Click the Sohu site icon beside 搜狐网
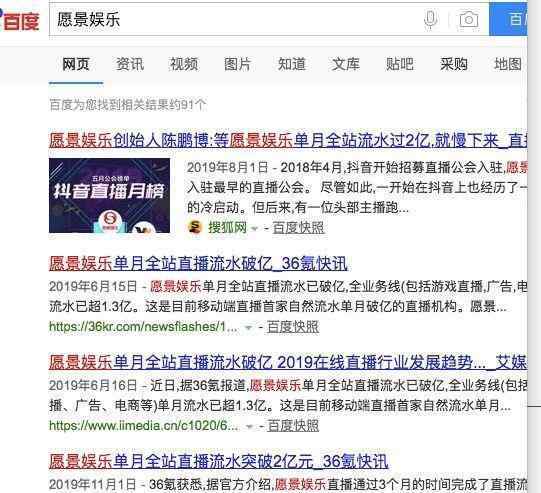Viewport: 541px width, 493px height. [x=195, y=227]
